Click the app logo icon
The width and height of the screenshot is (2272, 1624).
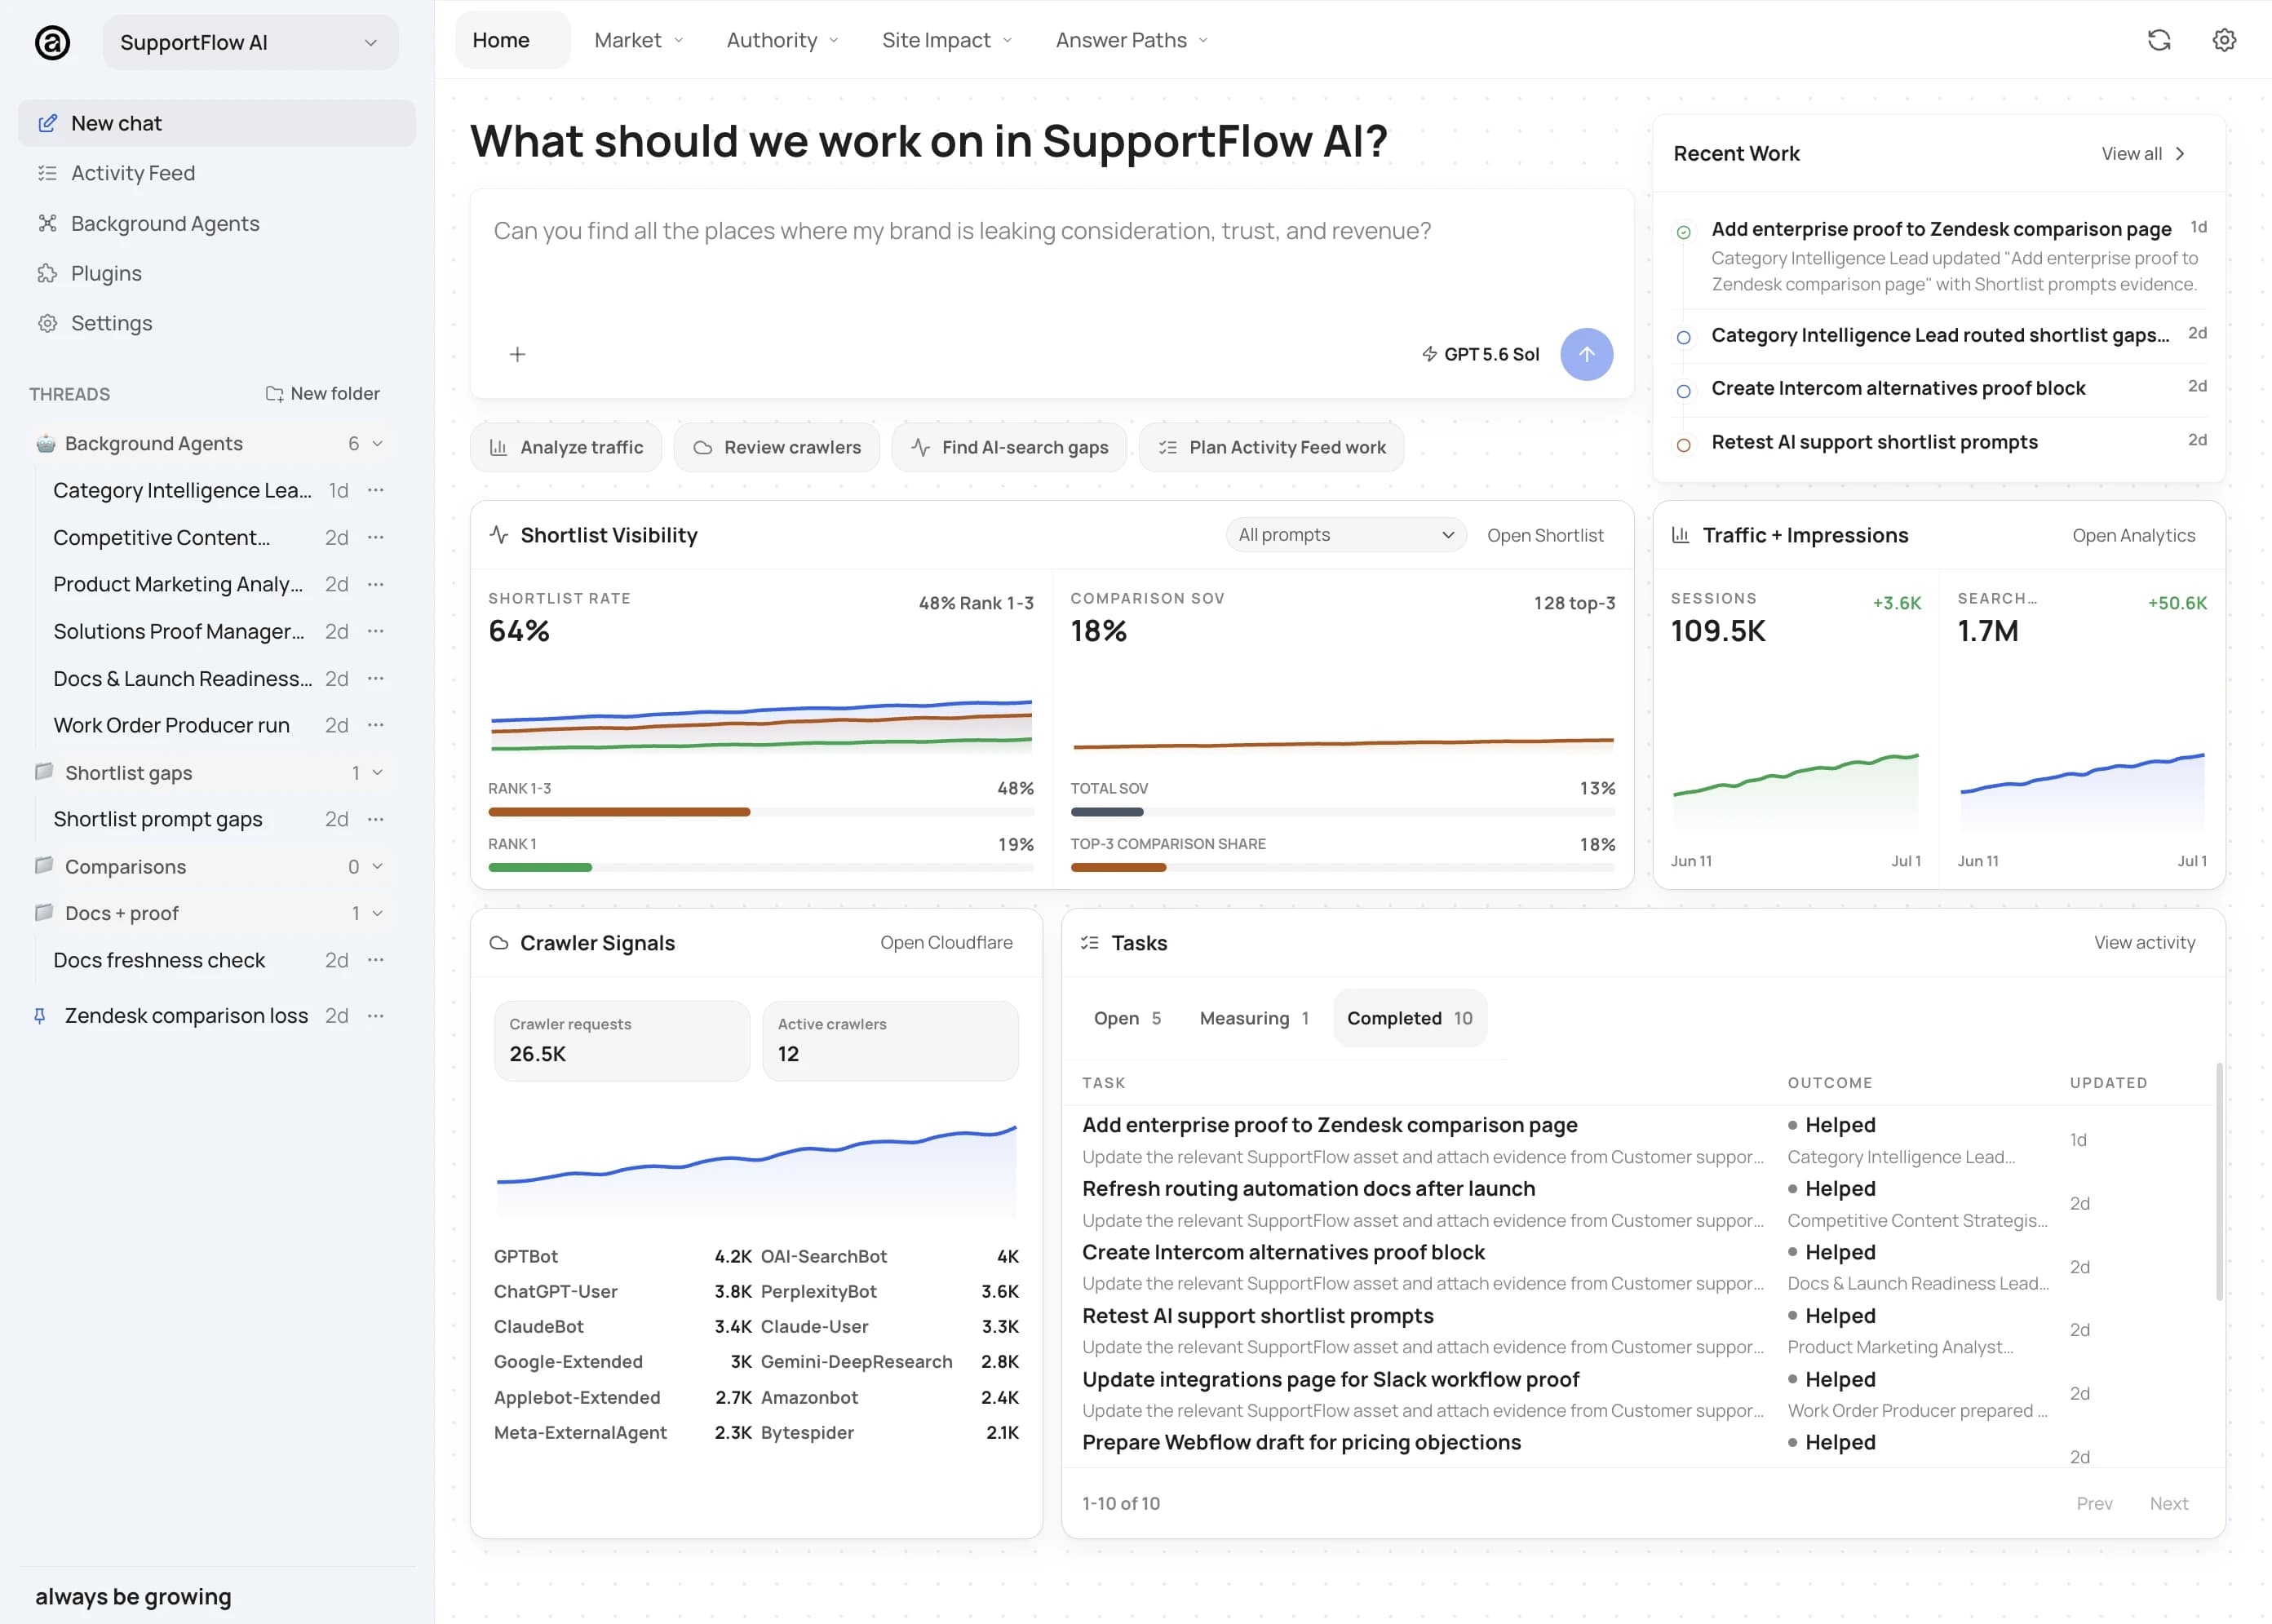point(52,42)
